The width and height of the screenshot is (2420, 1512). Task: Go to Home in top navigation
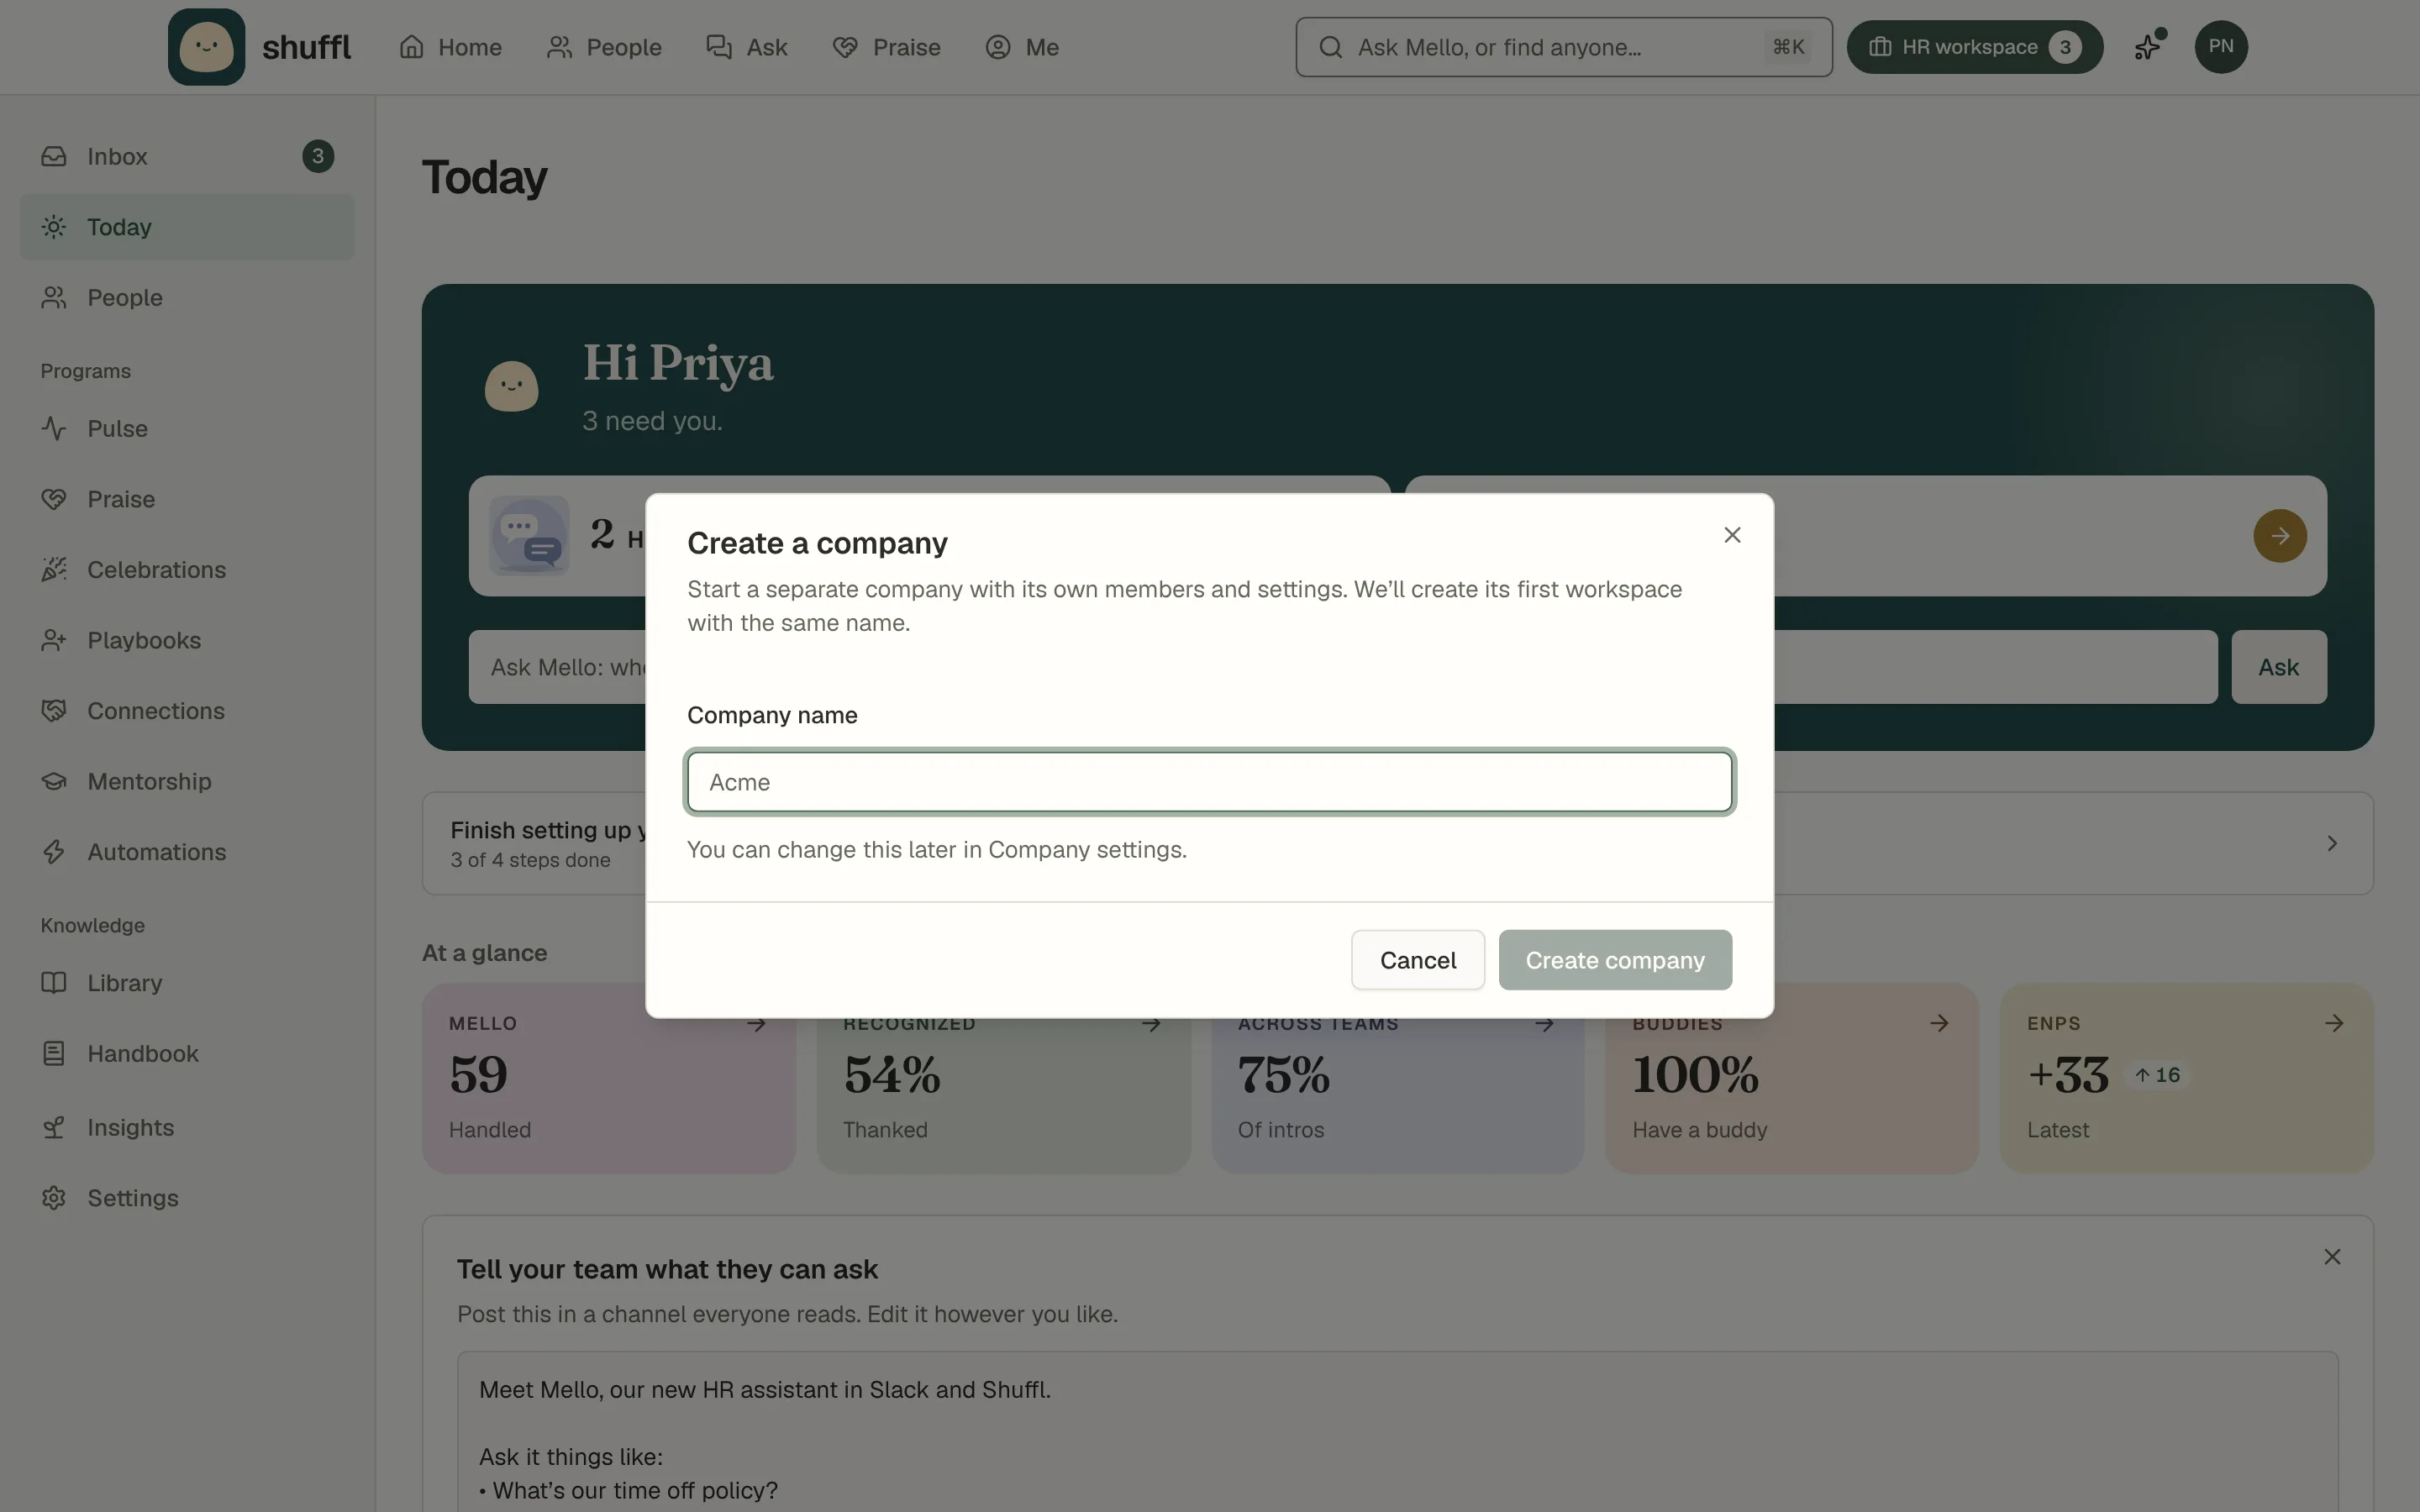click(x=450, y=47)
